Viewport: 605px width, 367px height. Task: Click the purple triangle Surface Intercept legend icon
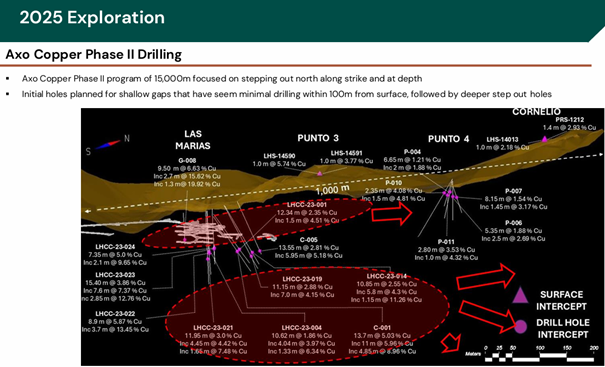(520, 295)
